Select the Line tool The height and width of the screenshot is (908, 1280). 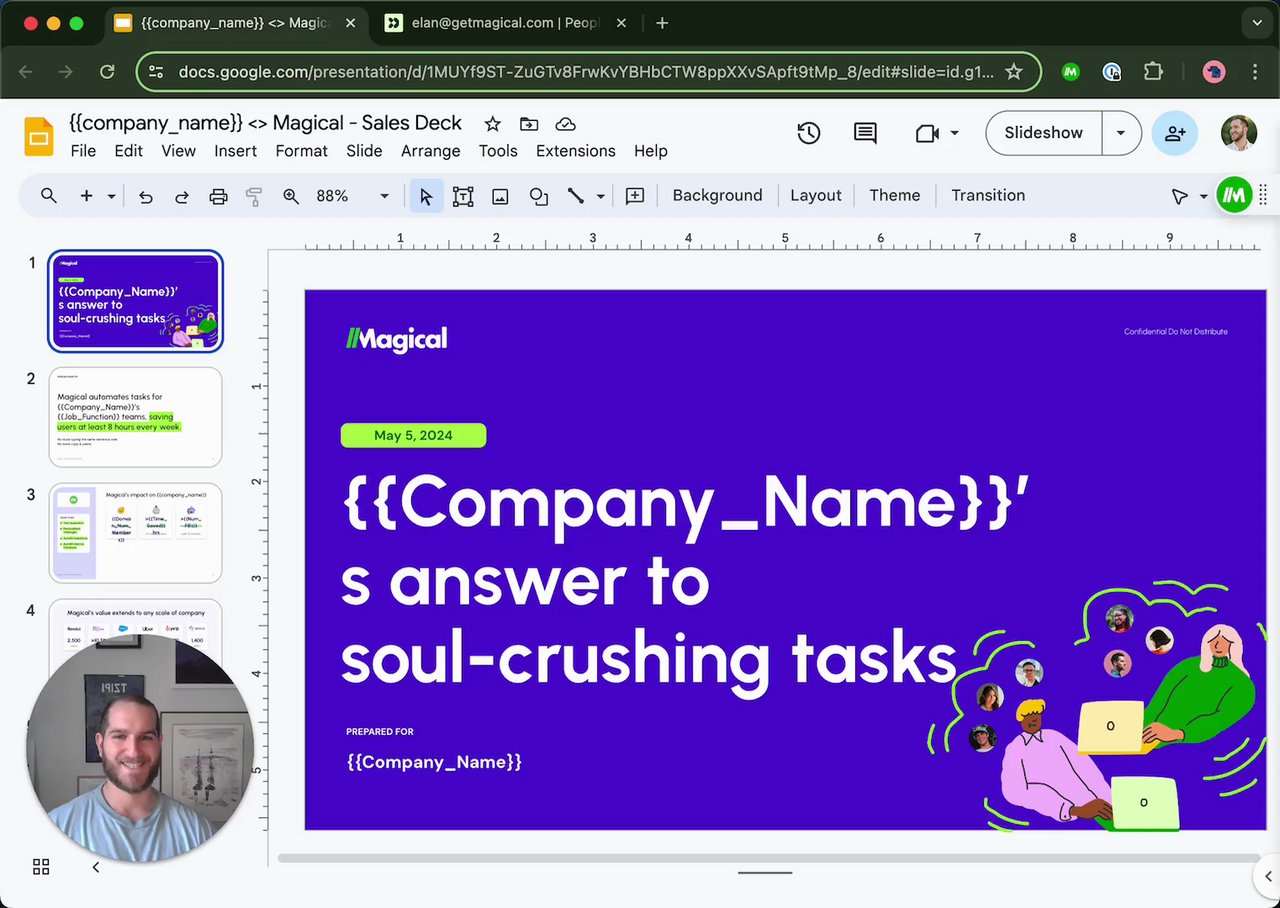pyautogui.click(x=576, y=196)
